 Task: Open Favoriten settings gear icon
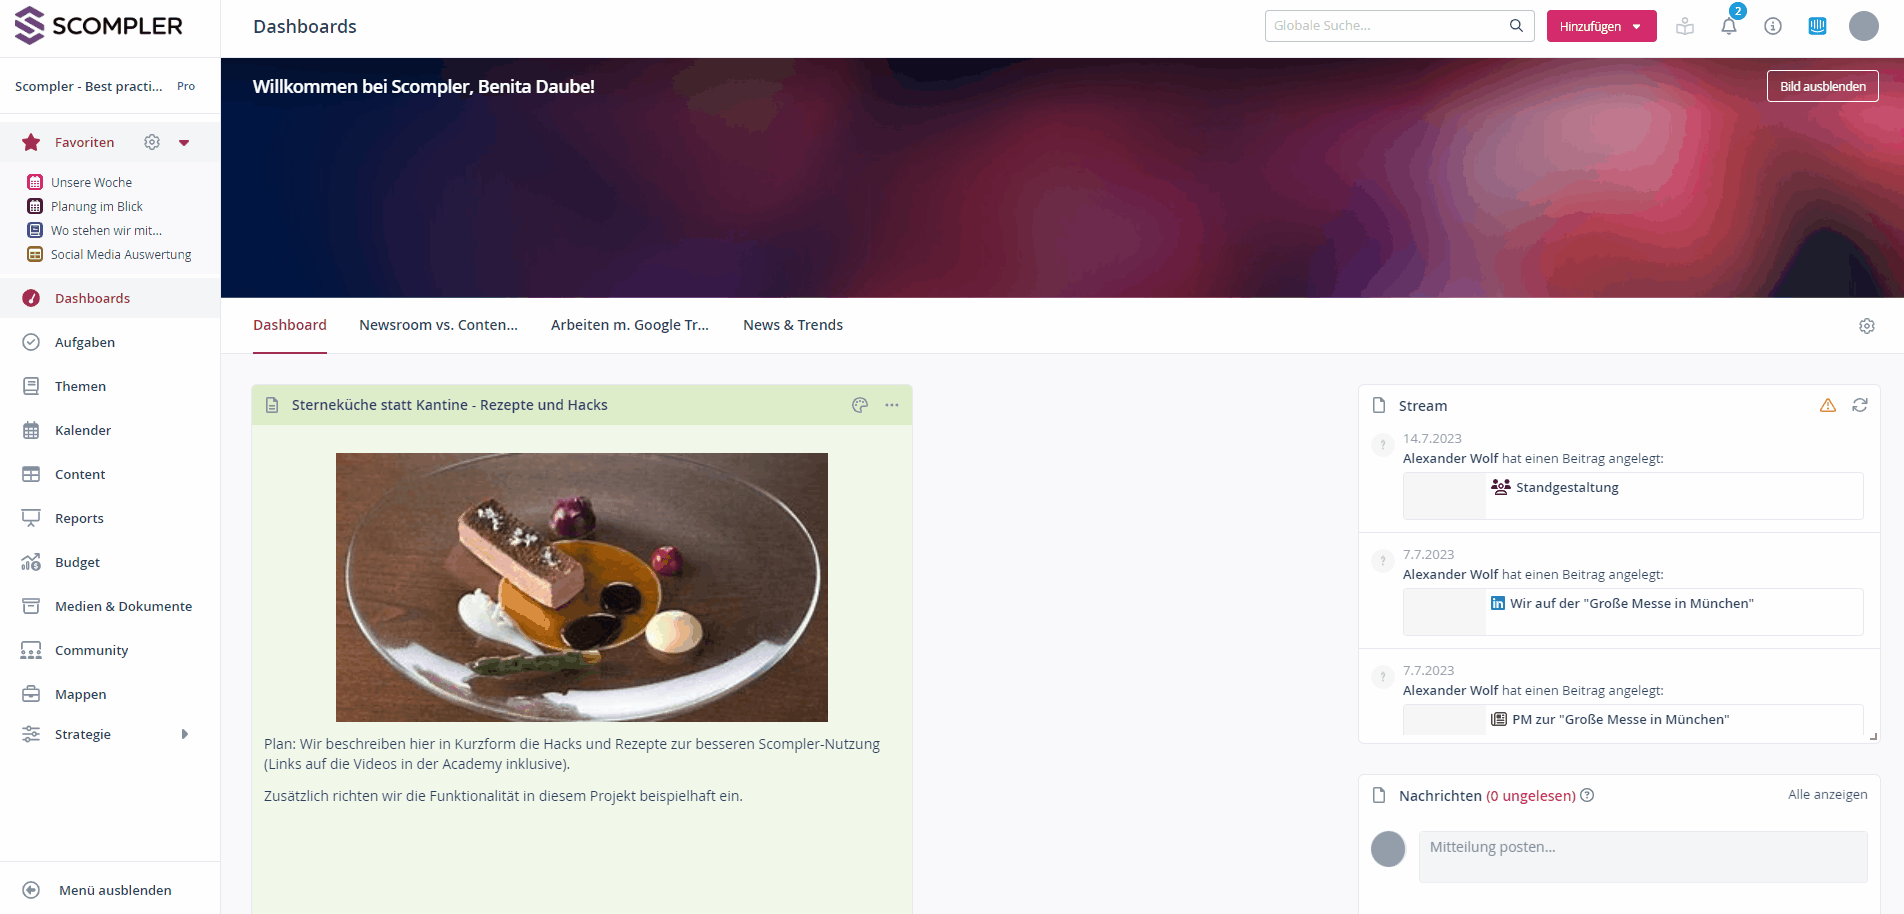152,142
